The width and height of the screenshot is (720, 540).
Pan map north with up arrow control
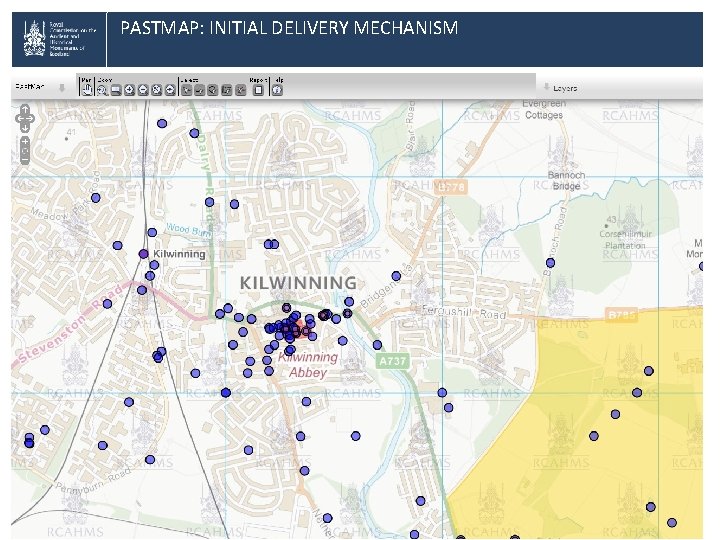tap(25, 109)
